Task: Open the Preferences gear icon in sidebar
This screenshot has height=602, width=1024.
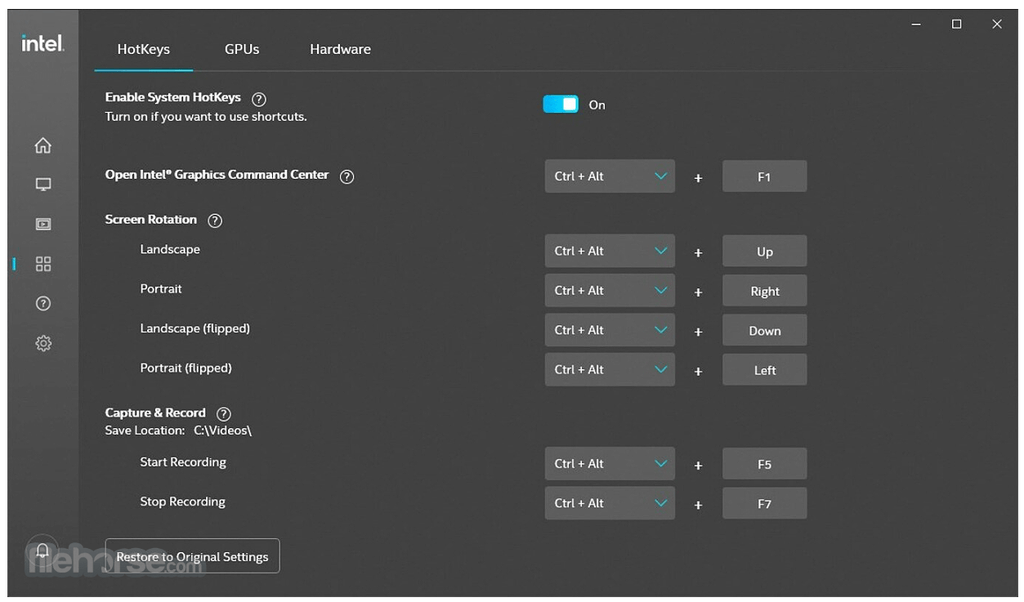Action: click(43, 343)
